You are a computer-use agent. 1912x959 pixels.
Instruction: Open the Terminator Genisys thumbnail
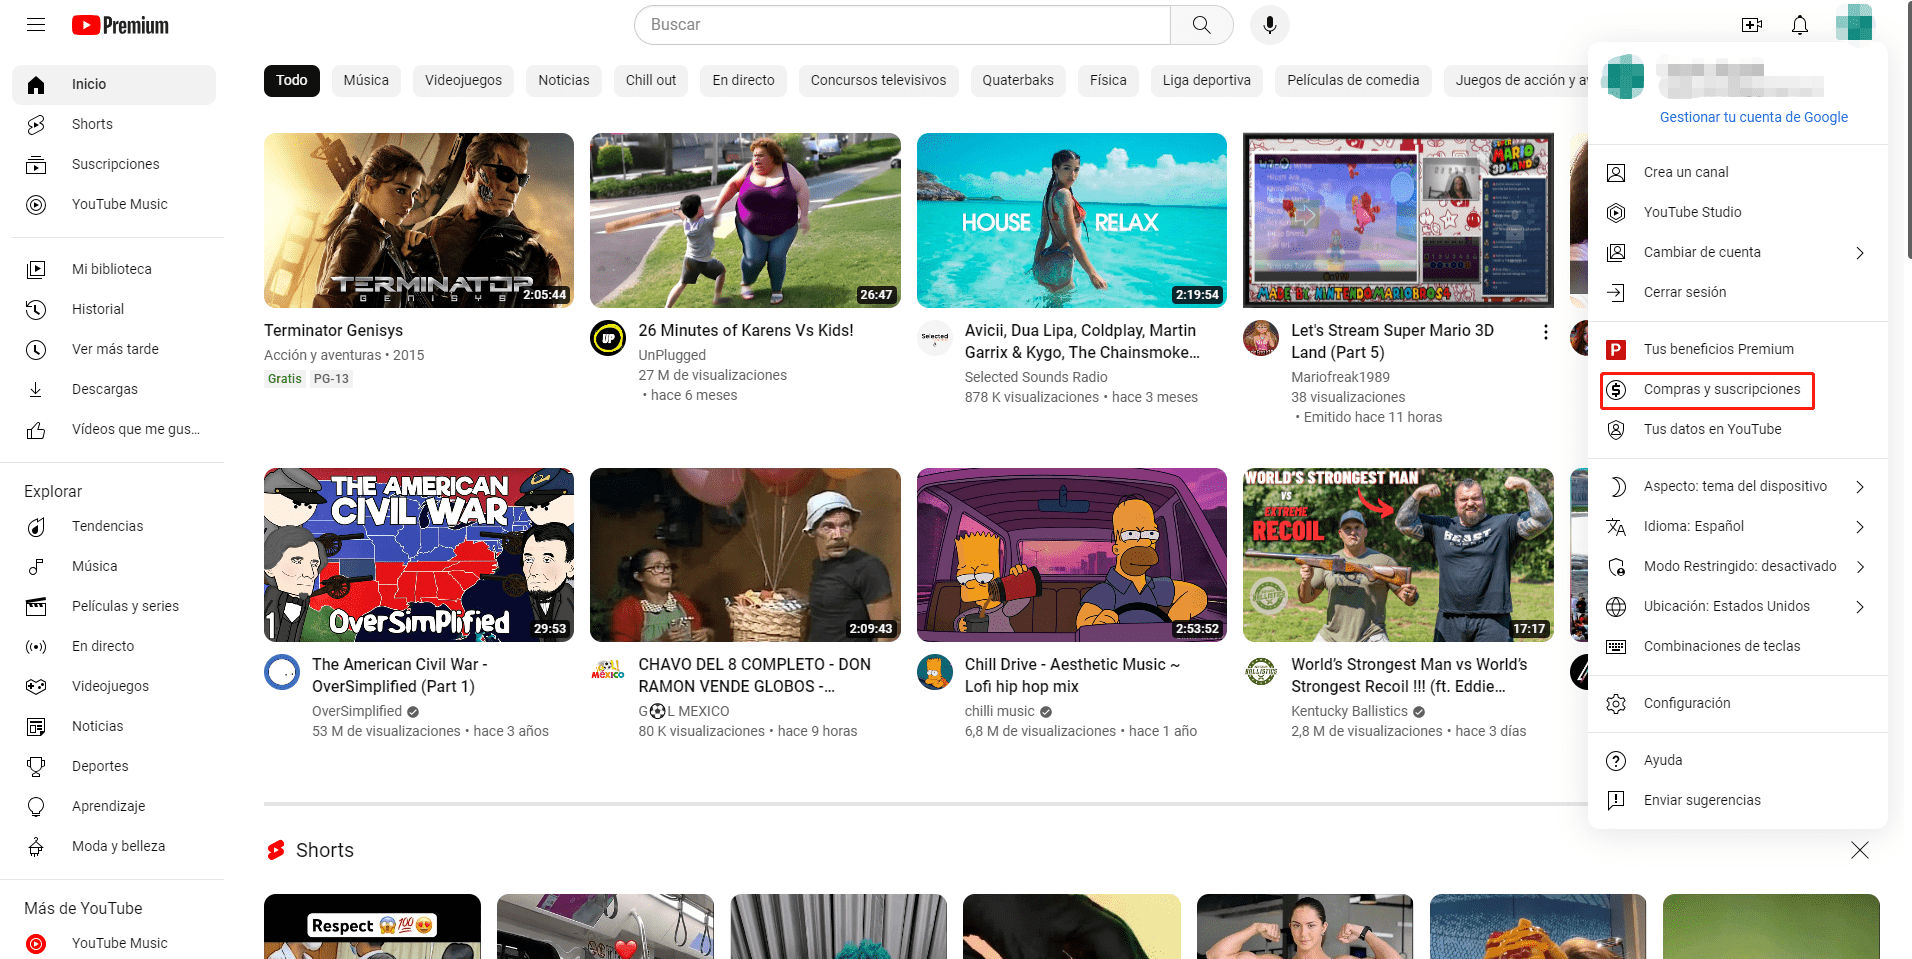tap(419, 220)
